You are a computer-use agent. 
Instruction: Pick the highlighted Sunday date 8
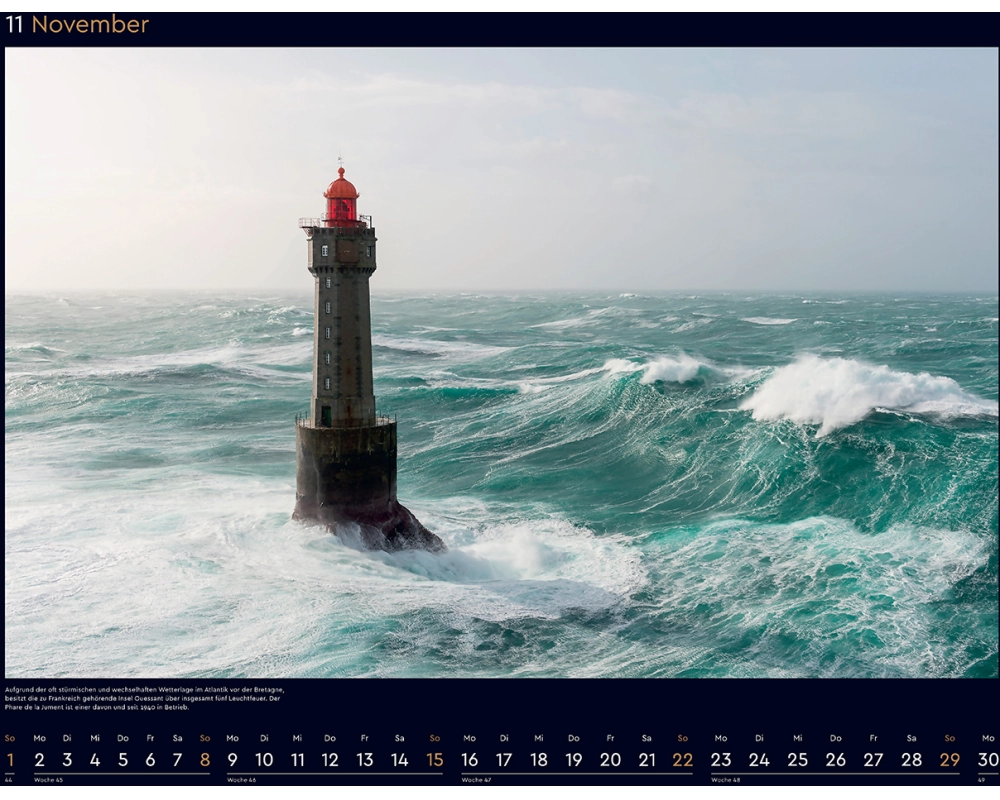pos(205,760)
